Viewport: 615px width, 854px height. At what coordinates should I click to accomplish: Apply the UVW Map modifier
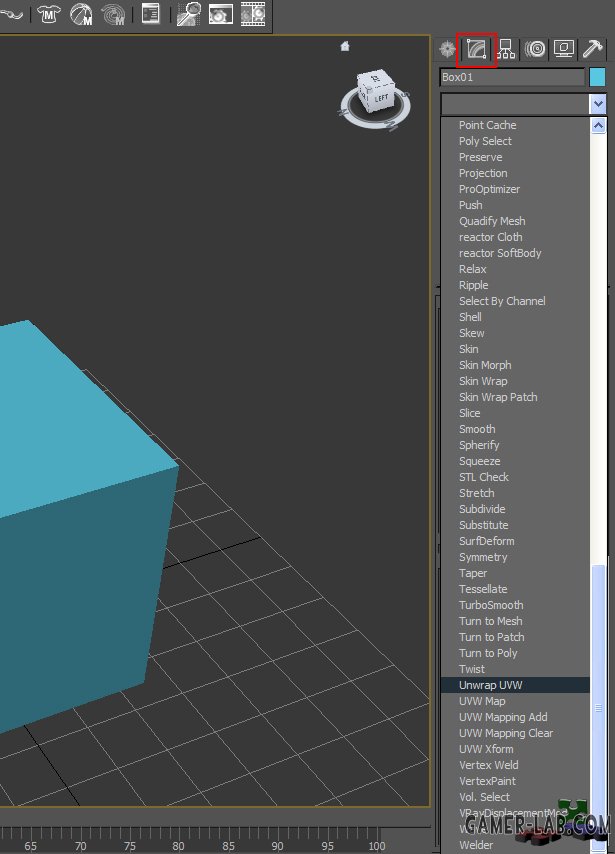pyautogui.click(x=482, y=701)
